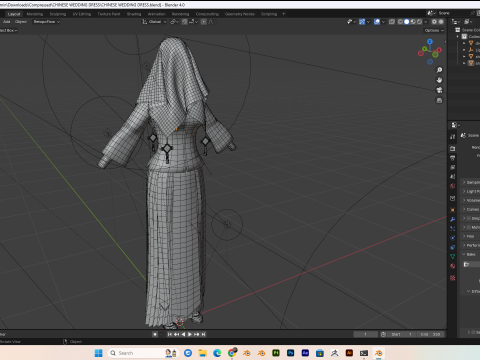Open Microsoft Edge from the taskbar
Image resolution: width=480 pixels, height=360 pixels.
coord(217,353)
